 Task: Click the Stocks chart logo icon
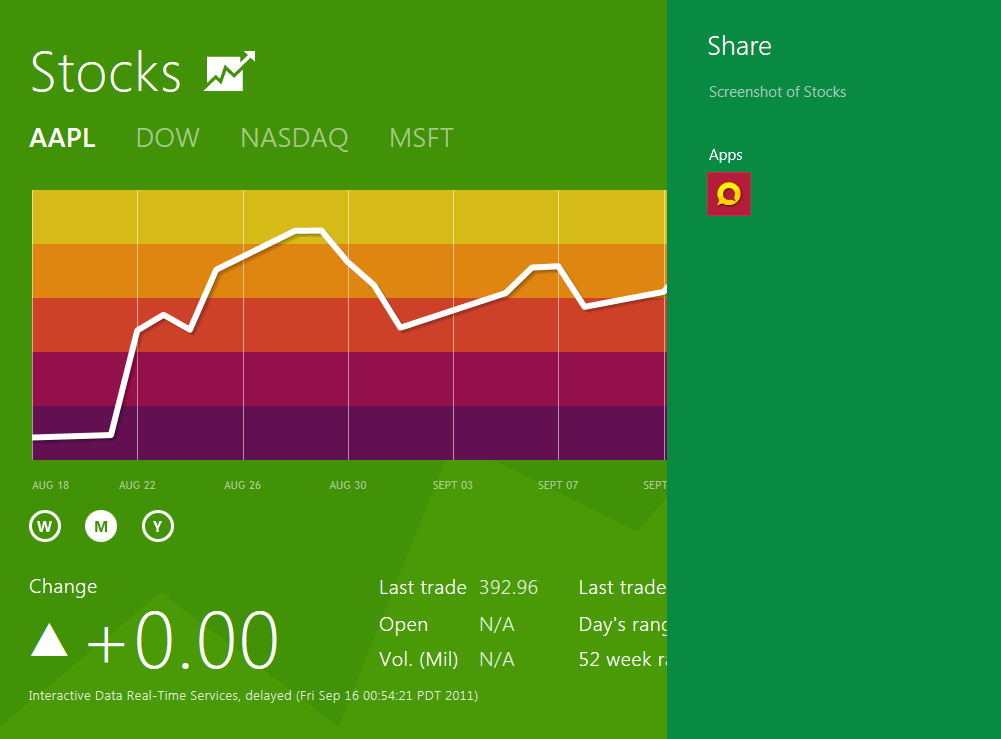230,71
